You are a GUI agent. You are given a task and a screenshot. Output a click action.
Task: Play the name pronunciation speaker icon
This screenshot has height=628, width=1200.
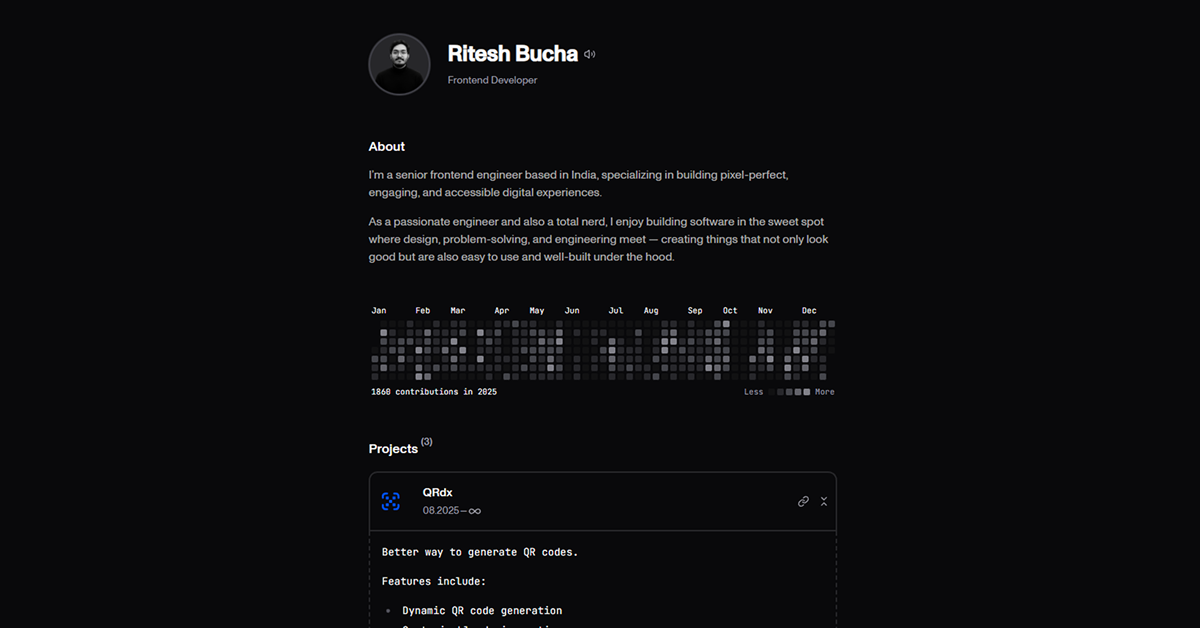[589, 54]
